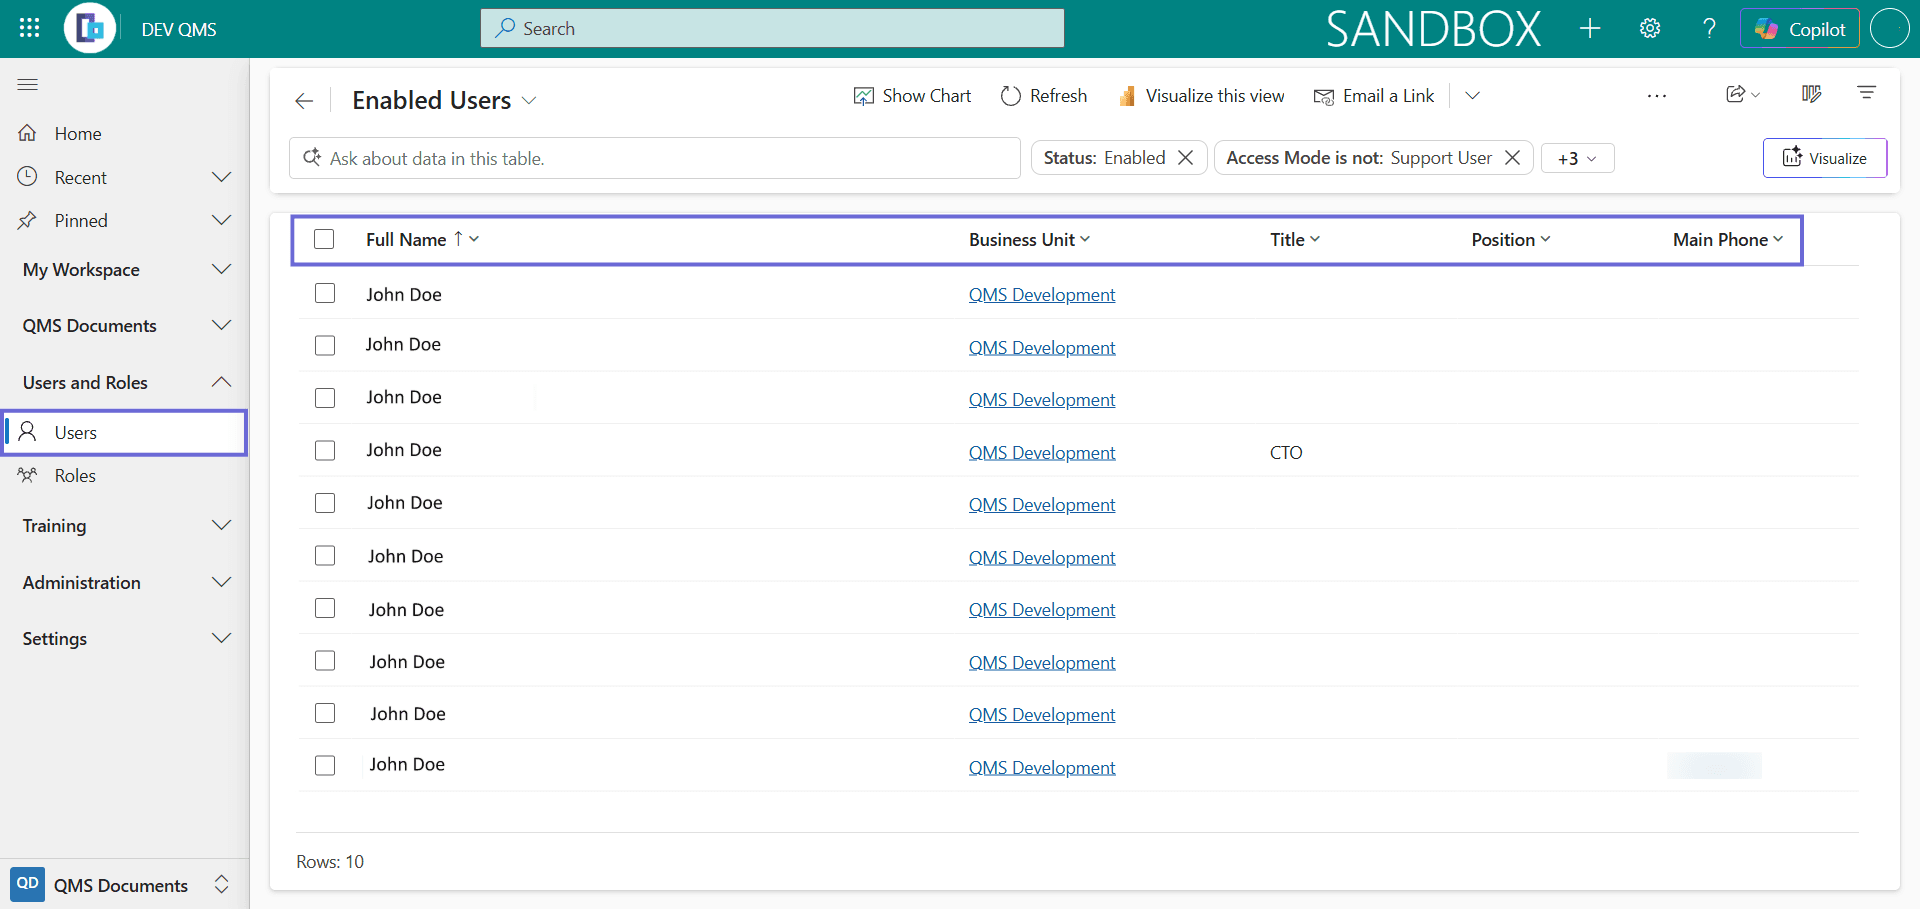Open QMS Development link in CTO row

click(x=1042, y=453)
